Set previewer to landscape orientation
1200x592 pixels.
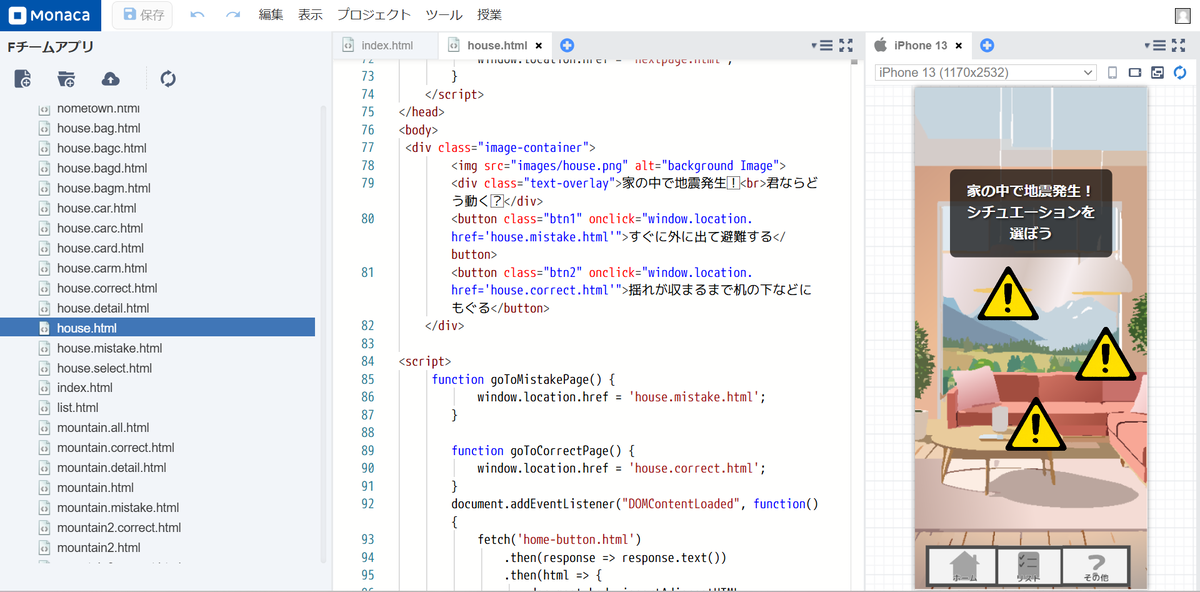click(1135, 72)
